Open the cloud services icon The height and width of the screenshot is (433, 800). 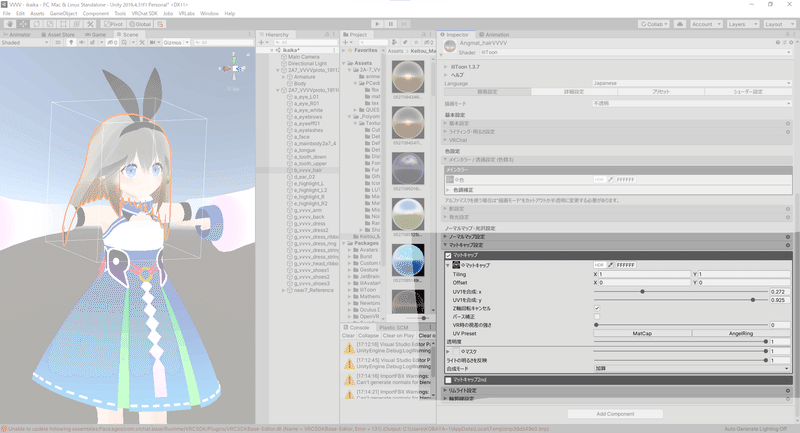point(680,24)
